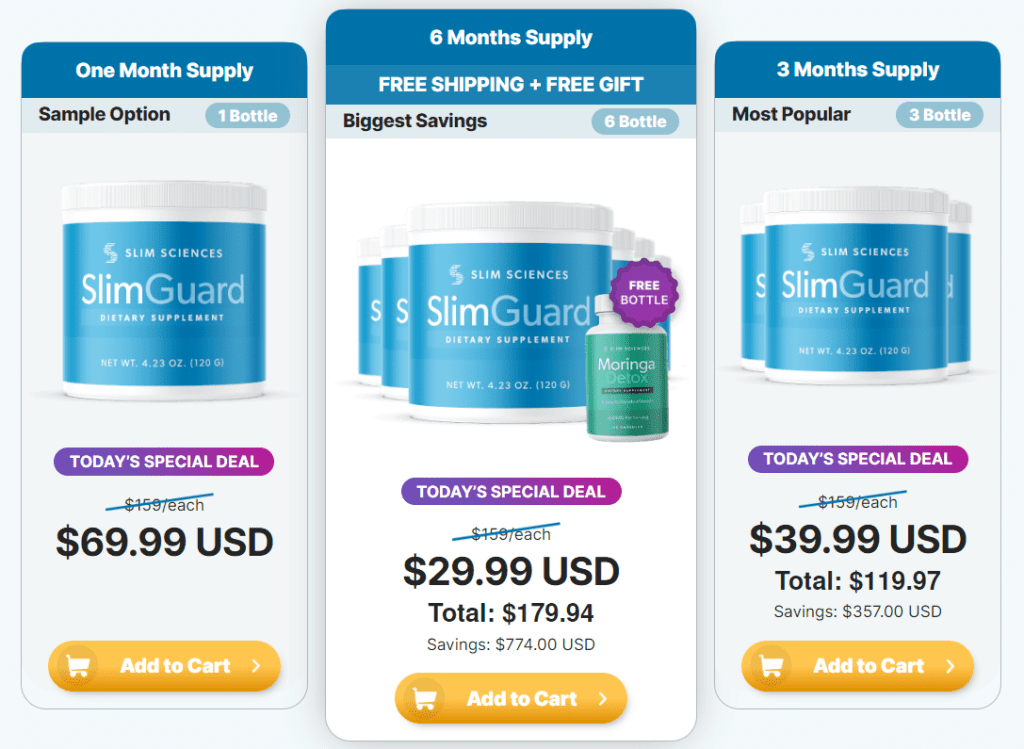Viewport: 1024px width, 749px height.
Task: Click the arrow chevron on the $39.99 Add to Cart button
Action: (950, 665)
